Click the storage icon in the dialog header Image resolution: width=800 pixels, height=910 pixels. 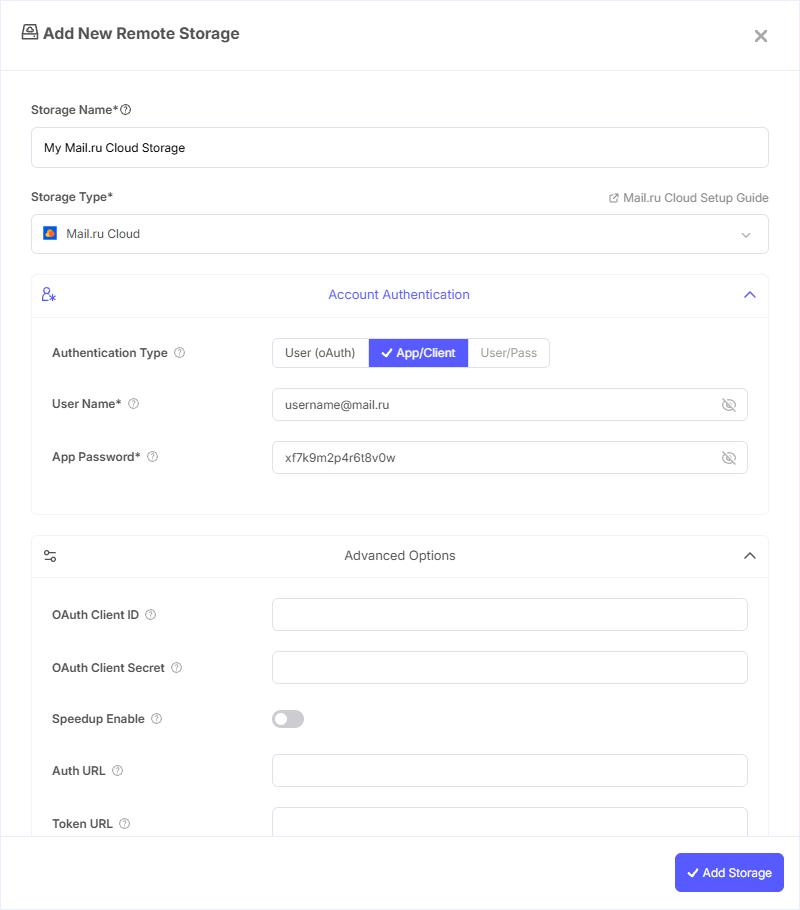[29, 32]
